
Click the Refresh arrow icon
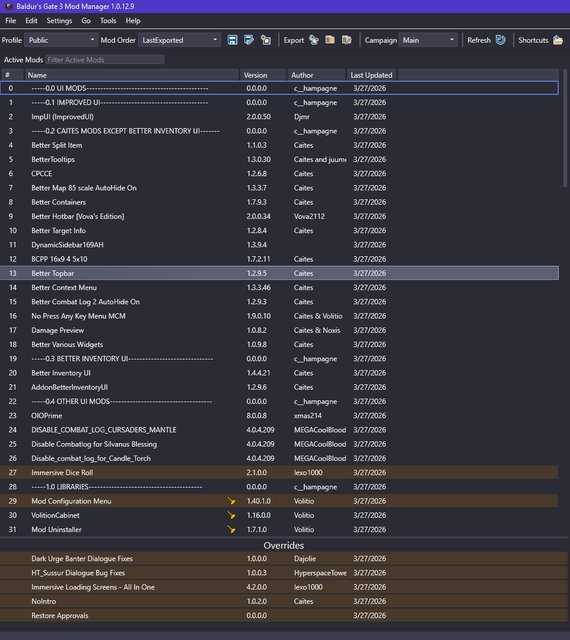(500, 40)
